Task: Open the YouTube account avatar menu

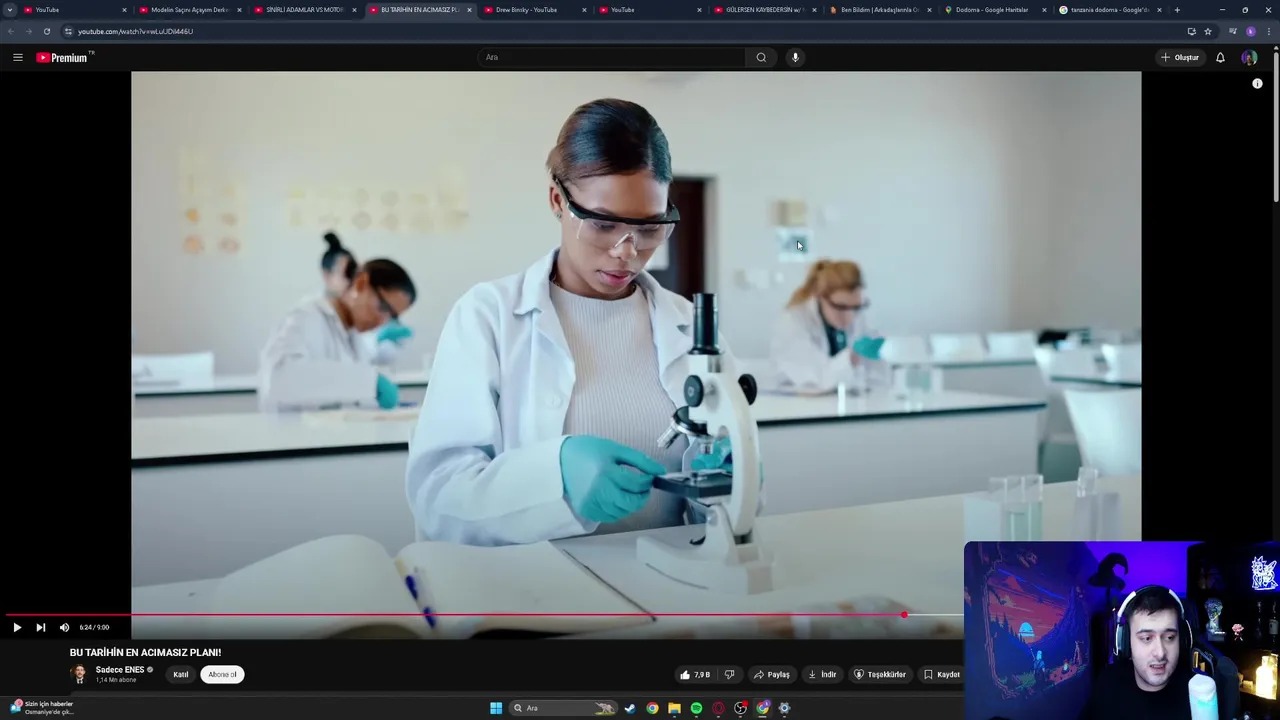Action: click(1249, 57)
